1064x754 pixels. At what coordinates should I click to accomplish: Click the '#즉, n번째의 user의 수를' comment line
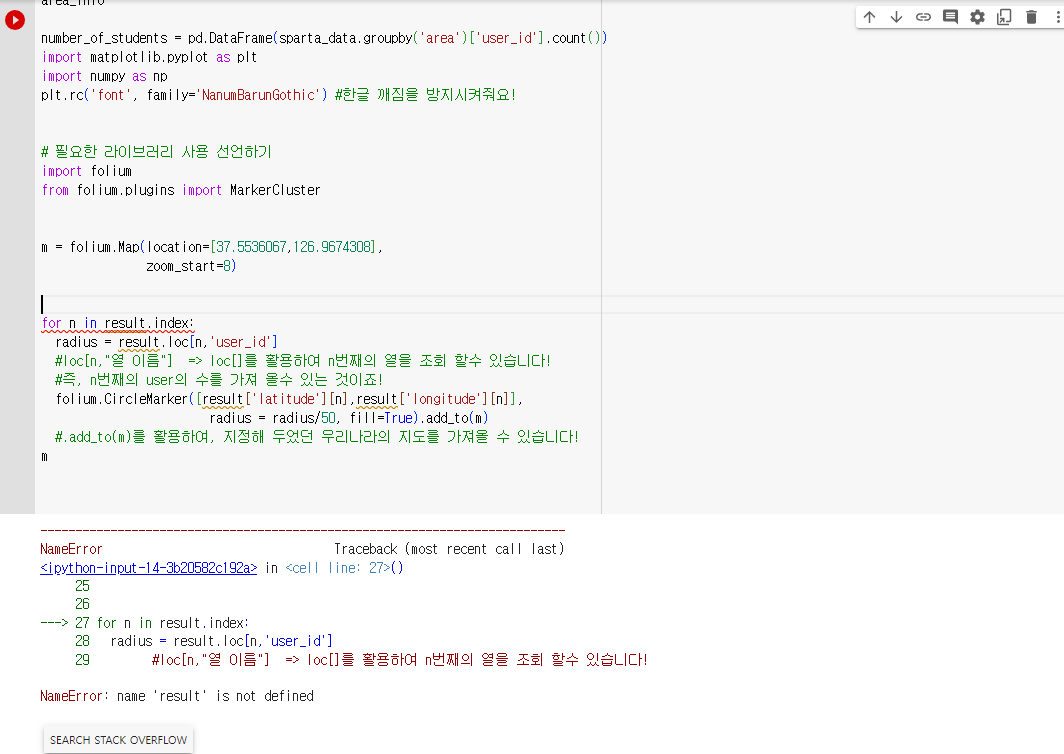pyautogui.click(x=219, y=380)
